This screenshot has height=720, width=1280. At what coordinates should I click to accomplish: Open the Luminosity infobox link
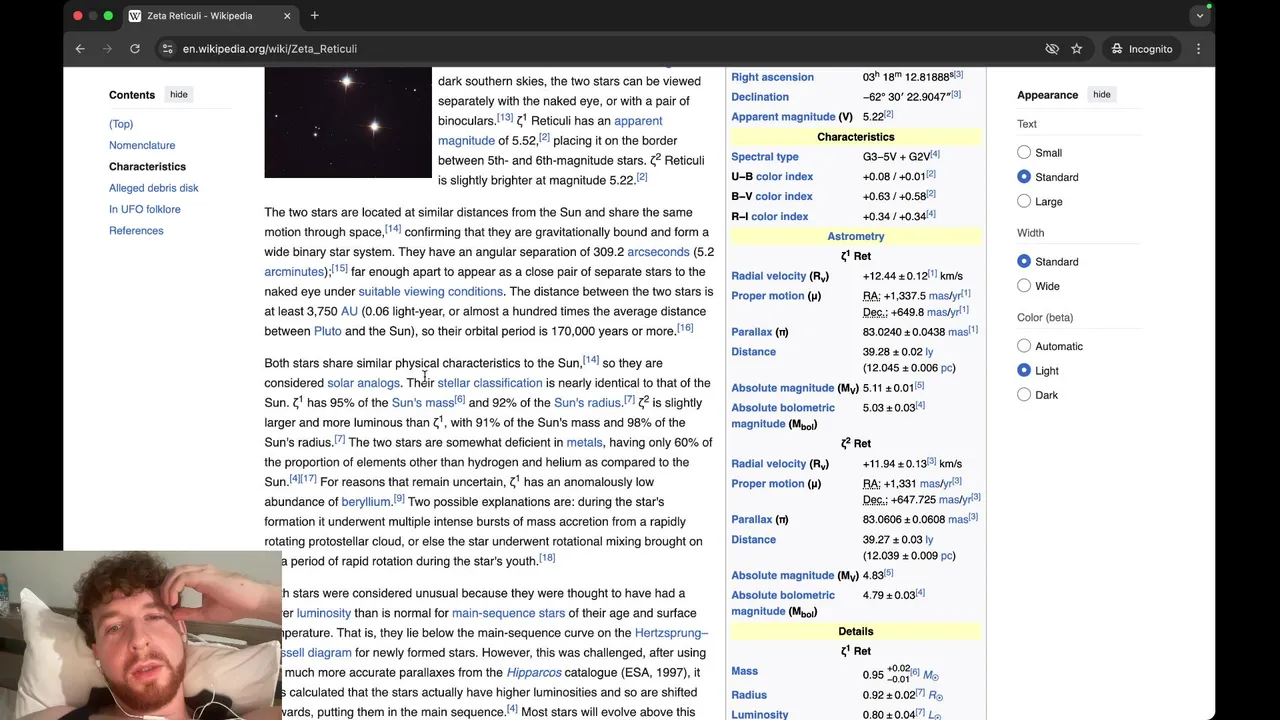point(760,714)
